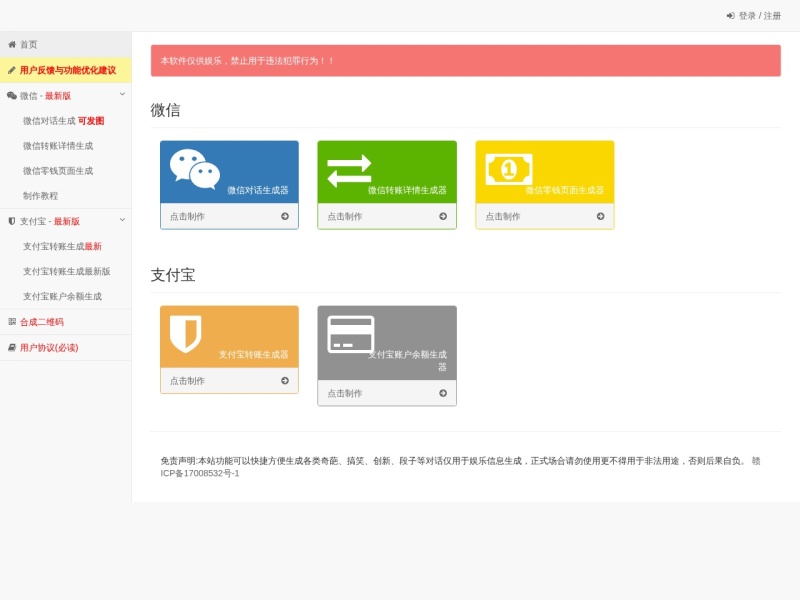Screen dimensions: 800x600
Task: Click the QR code icon in sidebar
Action: coord(12,321)
